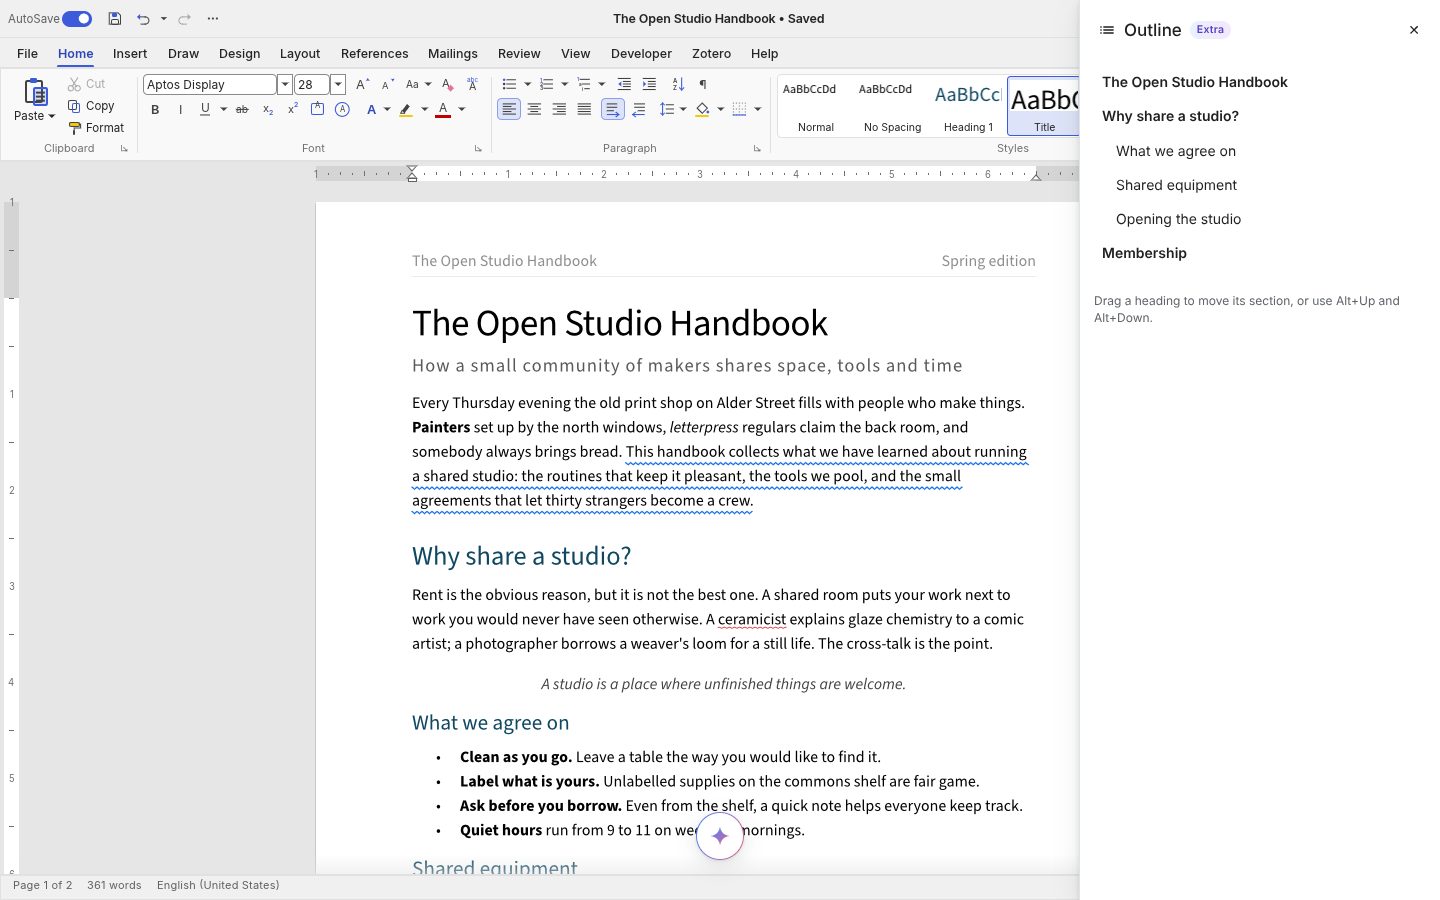Expand the Paste options arrow
This screenshot has height=900, width=1440.
pos(51,116)
